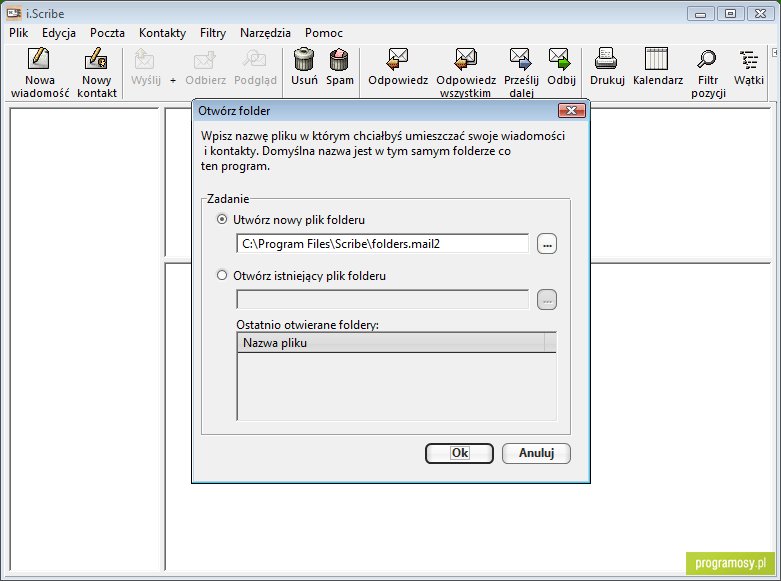This screenshot has height=581, width=781.
Task: Click the plus between Wyślij and Odbierz
Action: (173, 80)
